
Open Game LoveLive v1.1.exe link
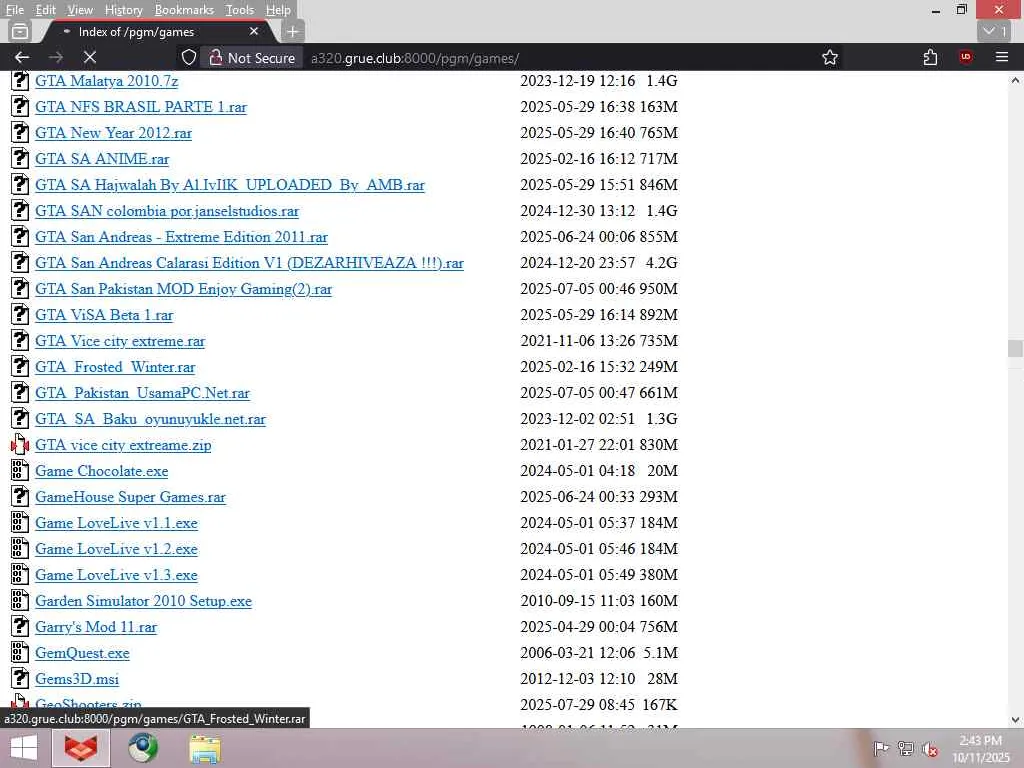tap(116, 524)
